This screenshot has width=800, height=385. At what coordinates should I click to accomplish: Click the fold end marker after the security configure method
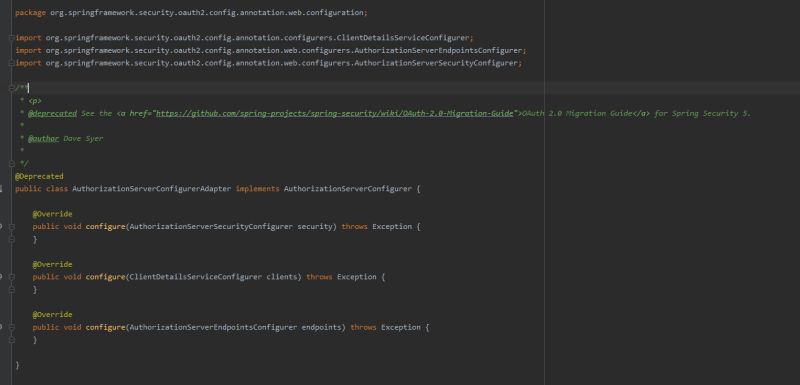click(11, 239)
